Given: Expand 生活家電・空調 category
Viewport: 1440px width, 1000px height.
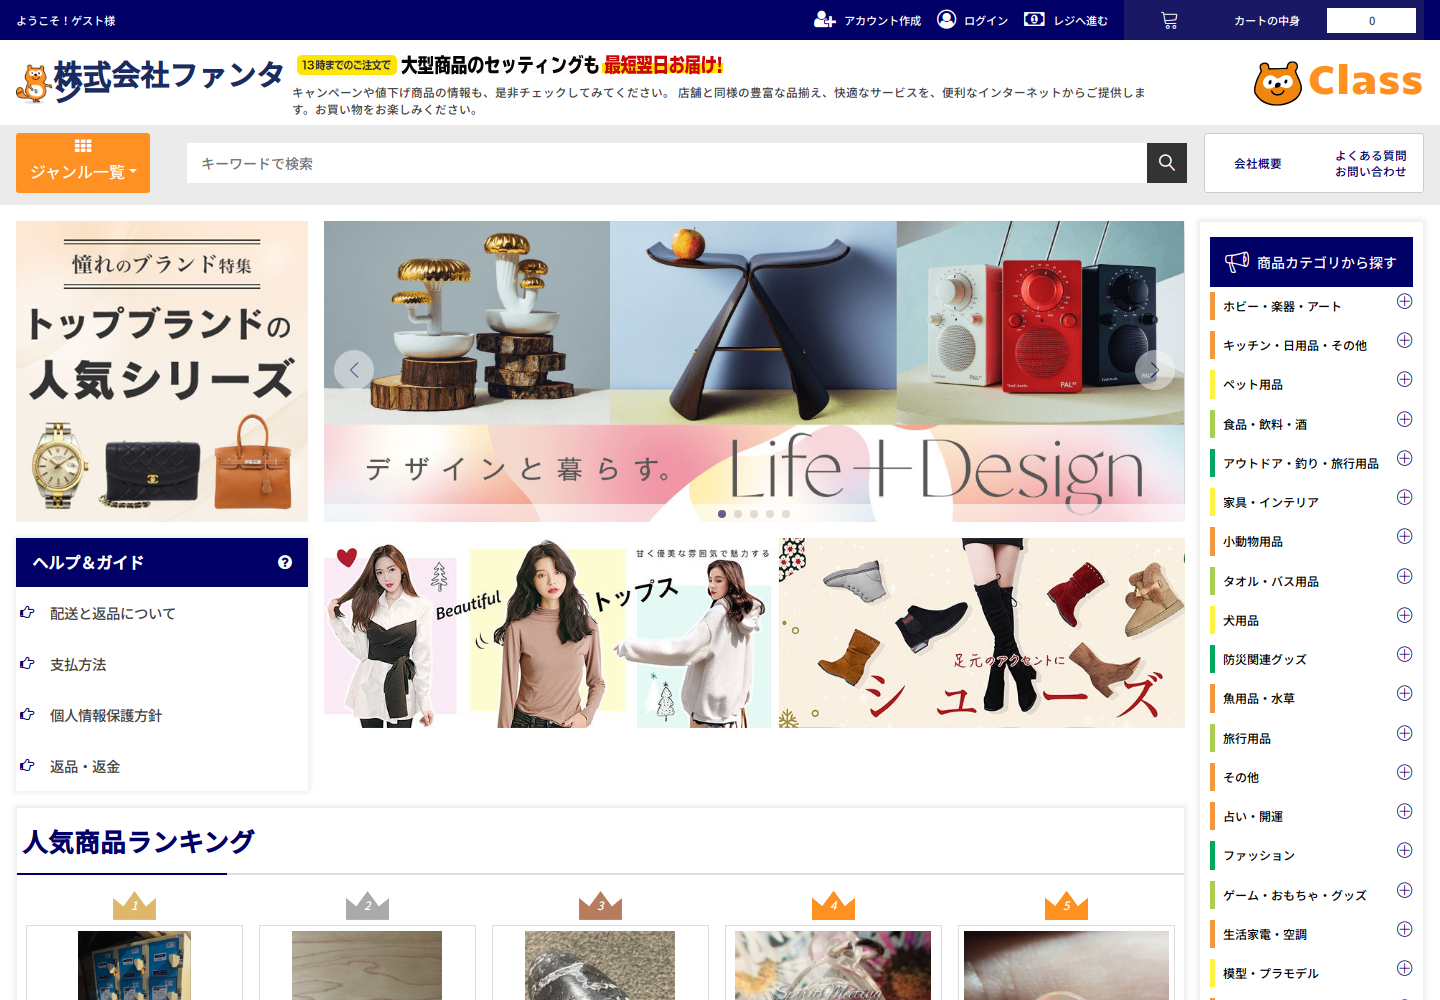Looking at the screenshot, I should coord(1404,929).
